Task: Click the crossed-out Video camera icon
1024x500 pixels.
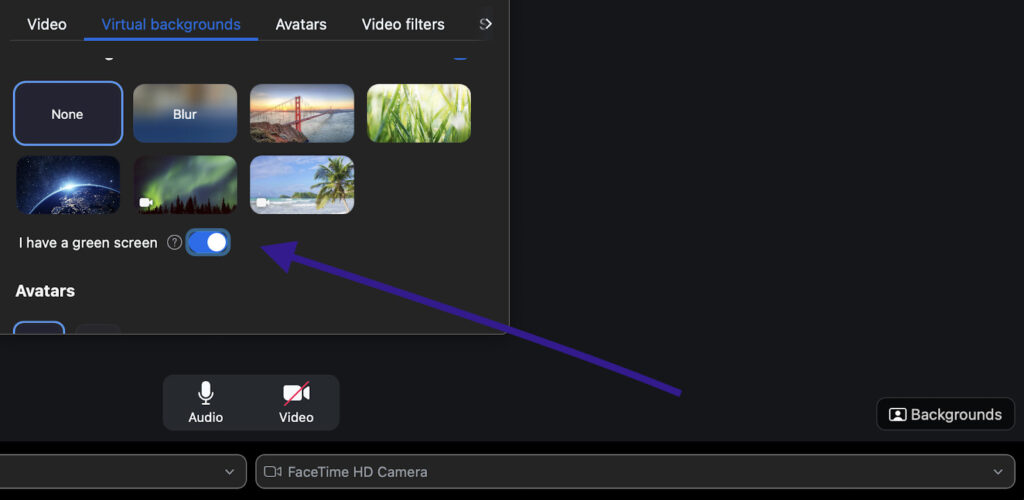Action: click(296, 393)
